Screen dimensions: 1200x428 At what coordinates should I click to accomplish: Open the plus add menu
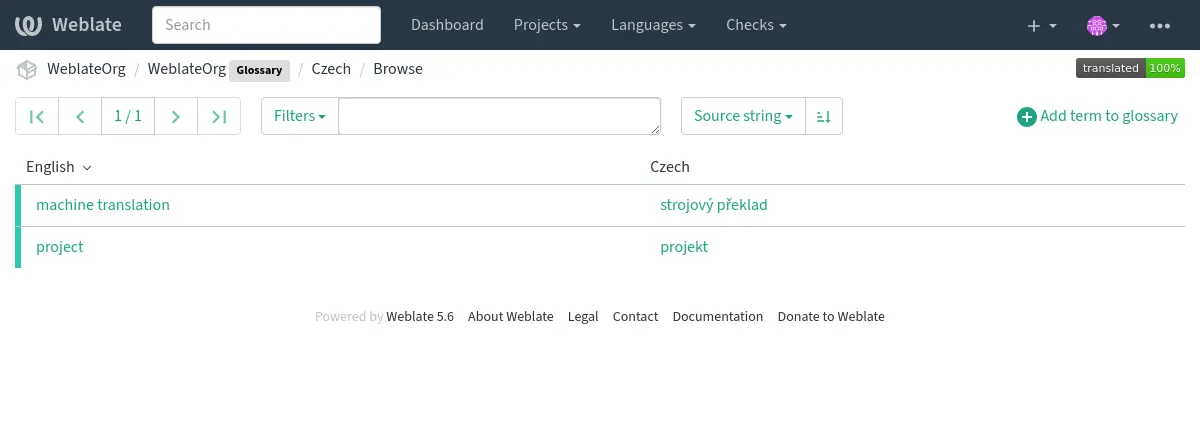click(1042, 25)
